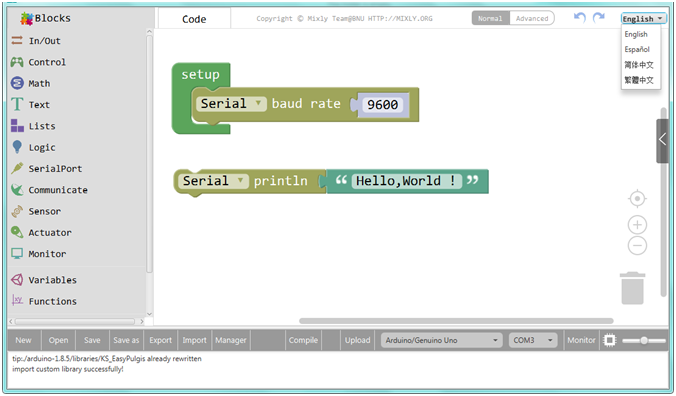This screenshot has height=396, width=676.
Task: Open the Logic lightbulb icon
Action: pyautogui.click(x=17, y=147)
